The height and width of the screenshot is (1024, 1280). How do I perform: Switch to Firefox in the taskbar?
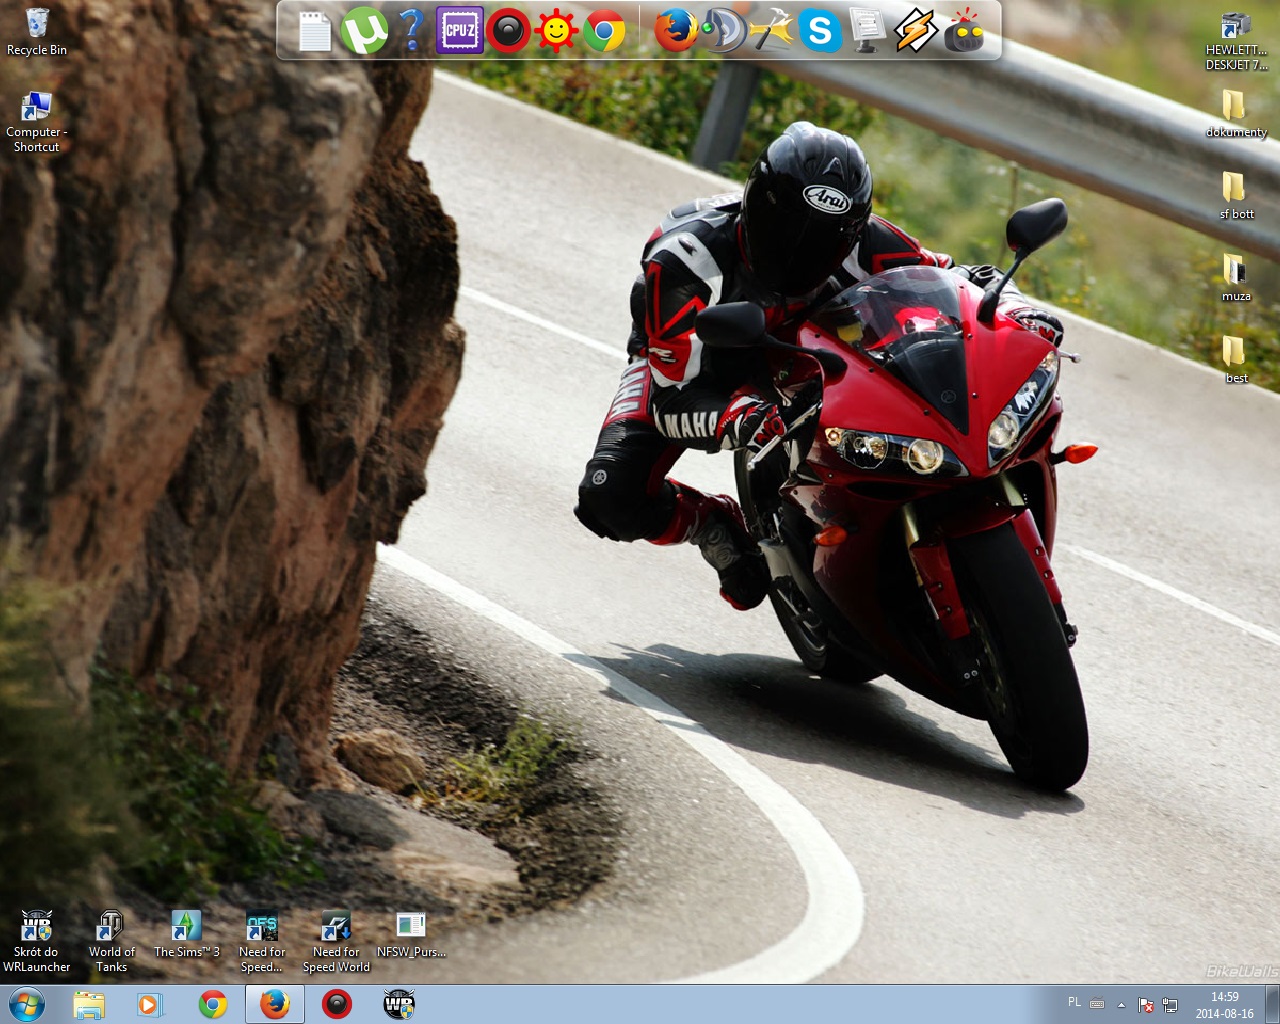pos(275,1004)
